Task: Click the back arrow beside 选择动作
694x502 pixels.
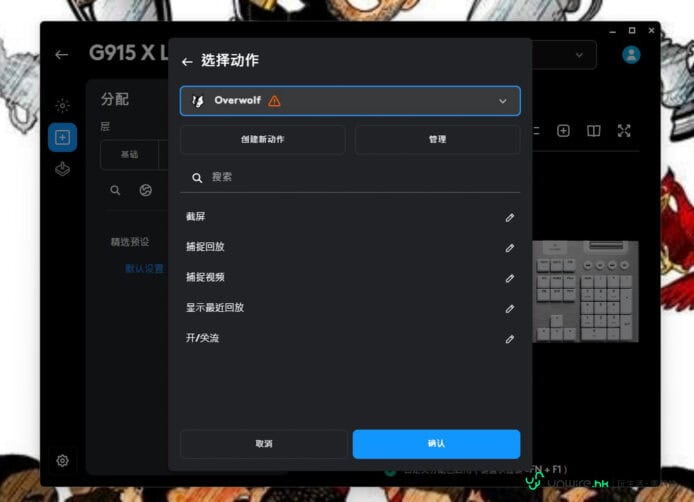Action: pos(187,62)
